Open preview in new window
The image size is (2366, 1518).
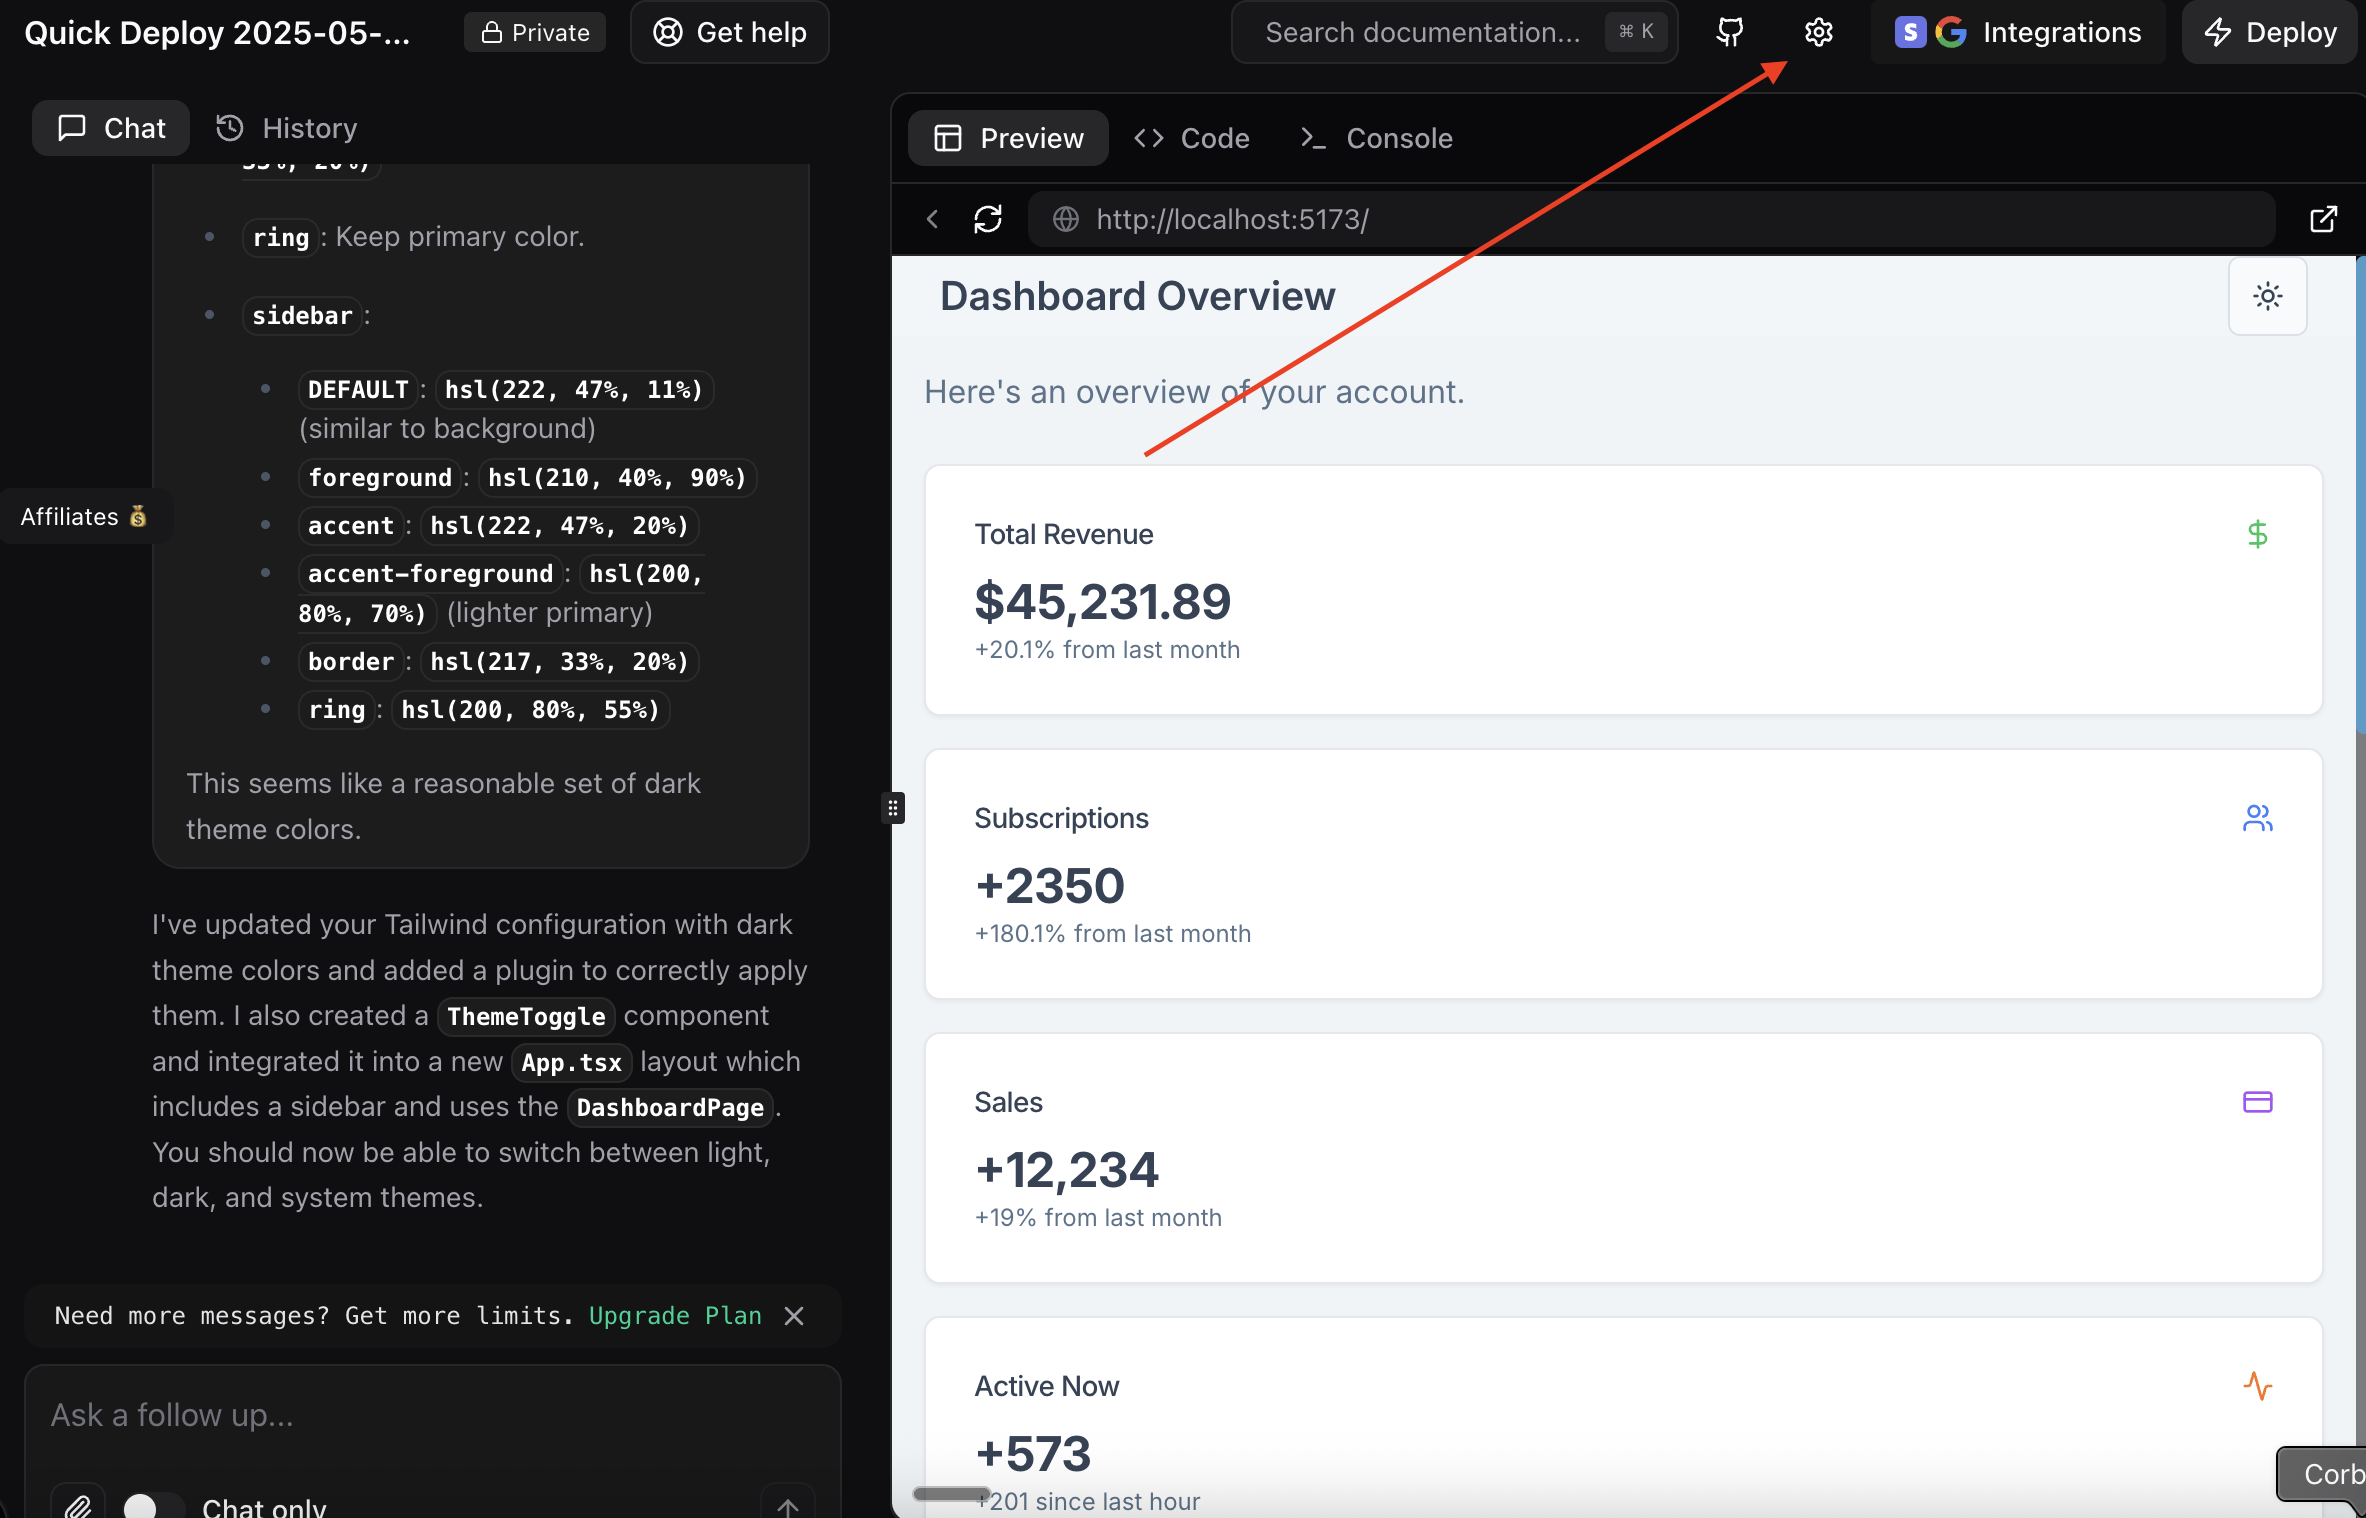pyautogui.click(x=2323, y=219)
